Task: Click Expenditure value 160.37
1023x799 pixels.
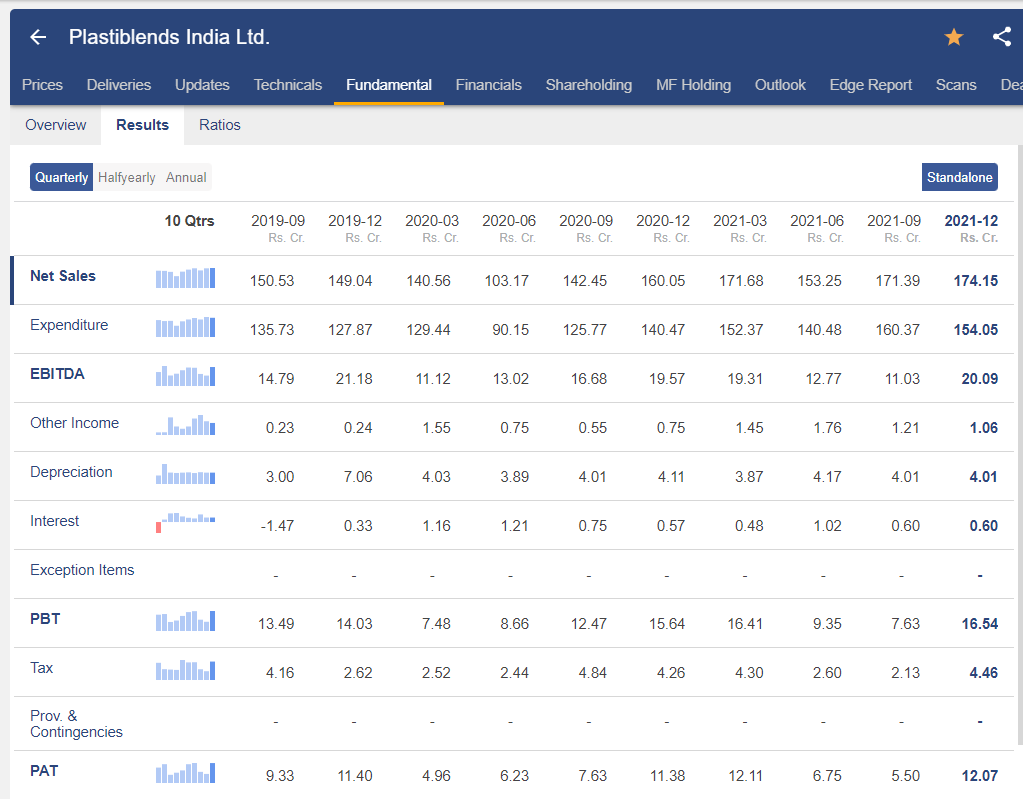Action: point(898,330)
